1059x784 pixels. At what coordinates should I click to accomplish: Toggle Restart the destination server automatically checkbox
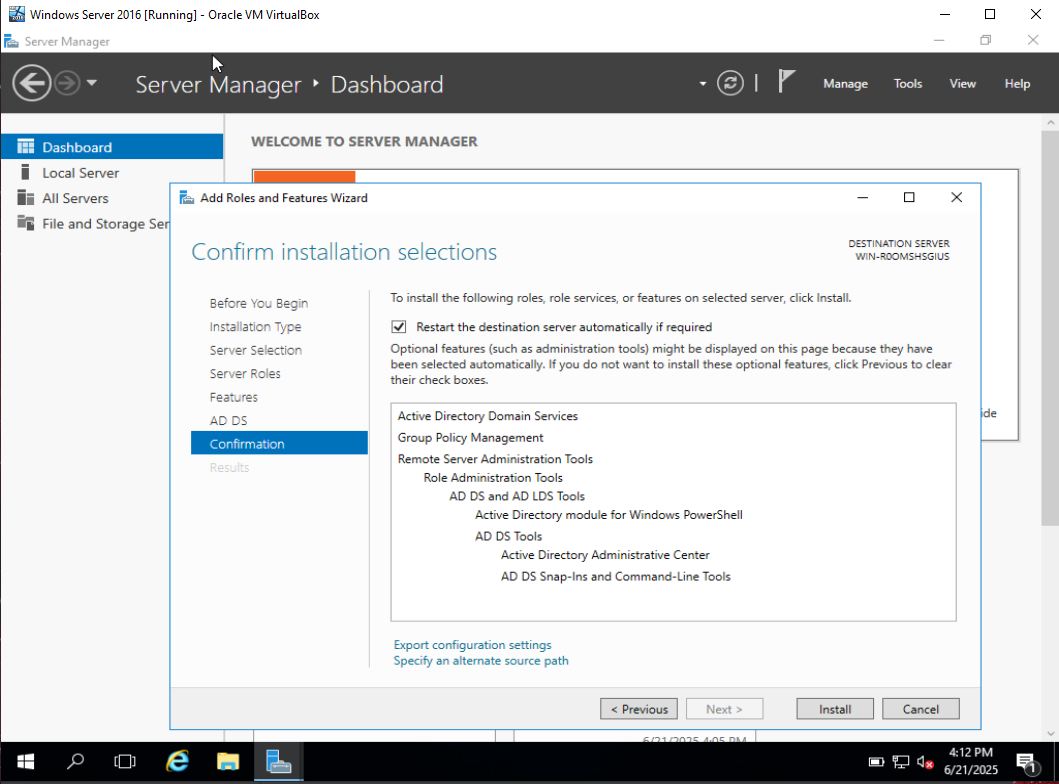coord(398,327)
